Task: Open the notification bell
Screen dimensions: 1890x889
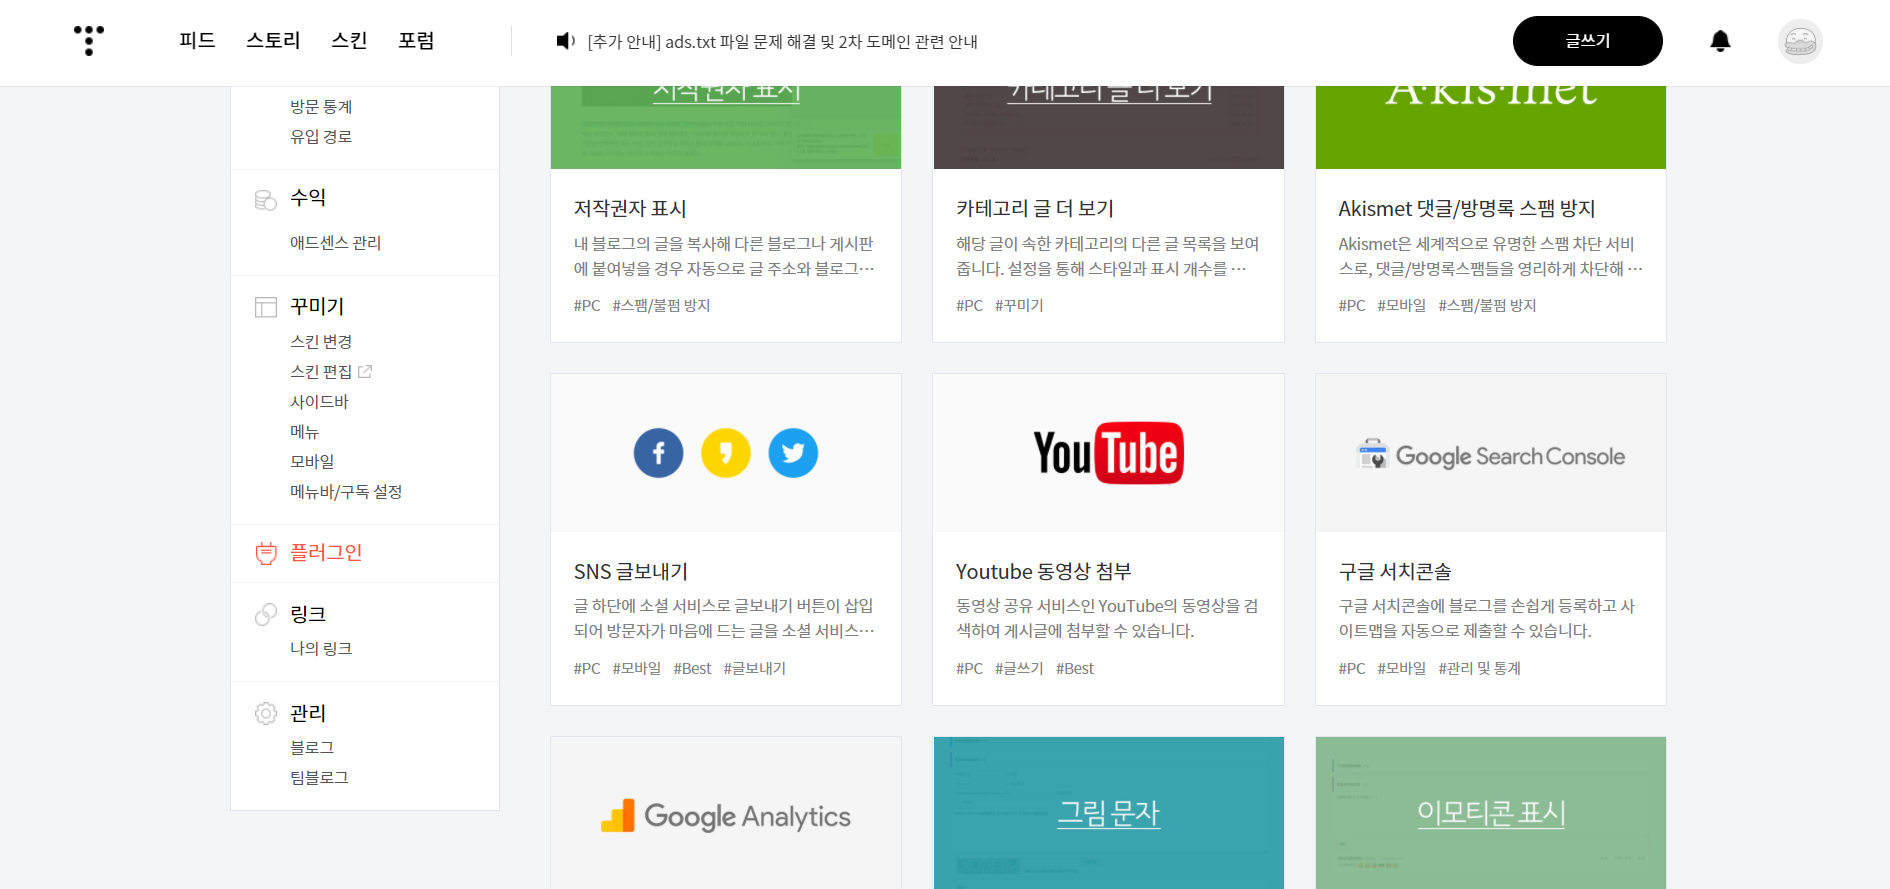Action: [1720, 41]
